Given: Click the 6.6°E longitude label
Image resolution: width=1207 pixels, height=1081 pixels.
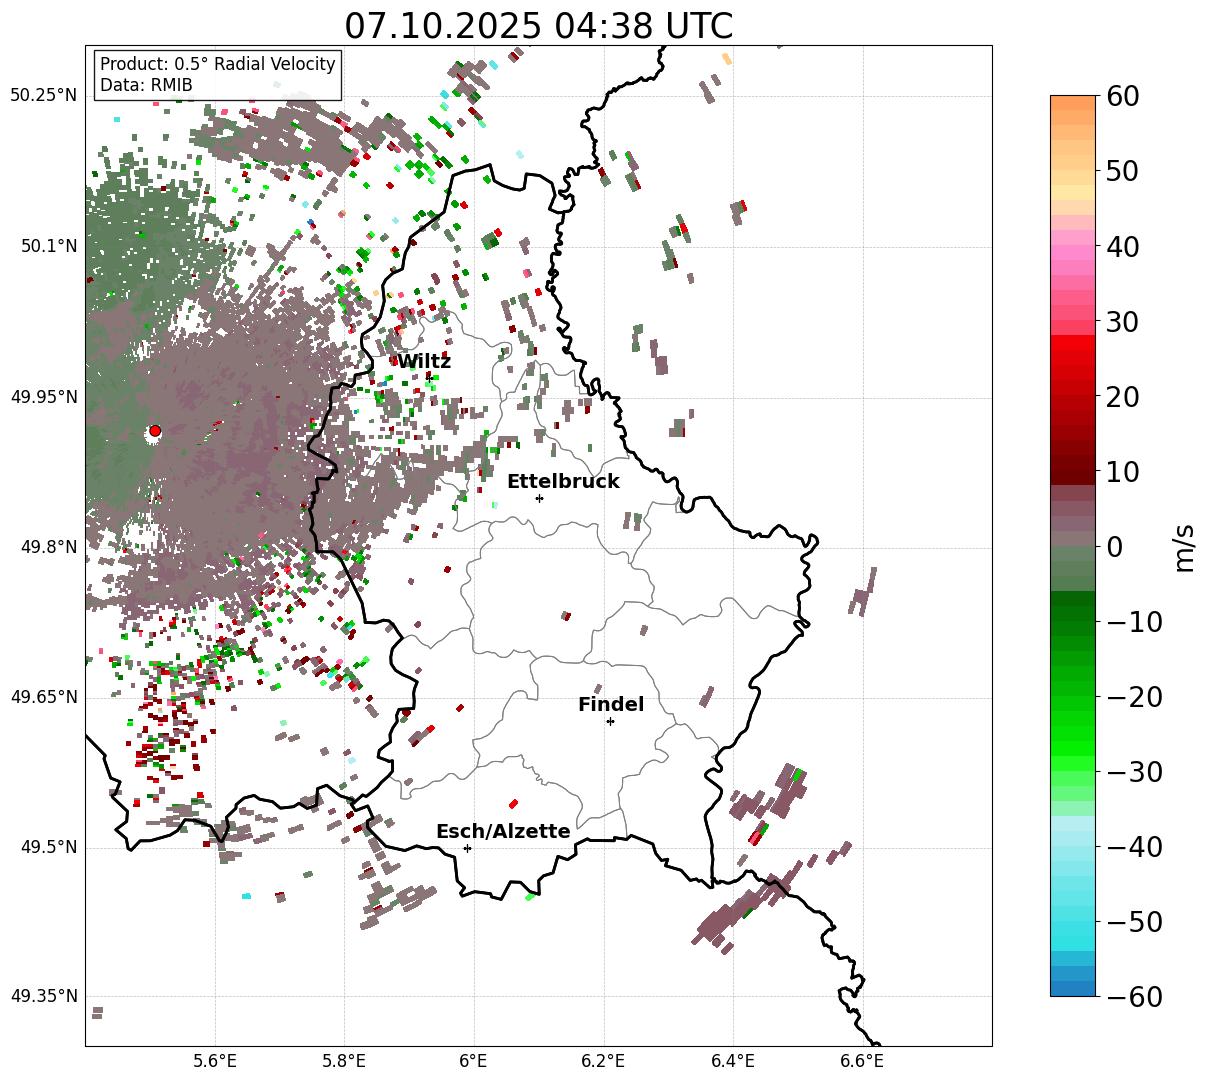Looking at the screenshot, I should click(x=862, y=1061).
